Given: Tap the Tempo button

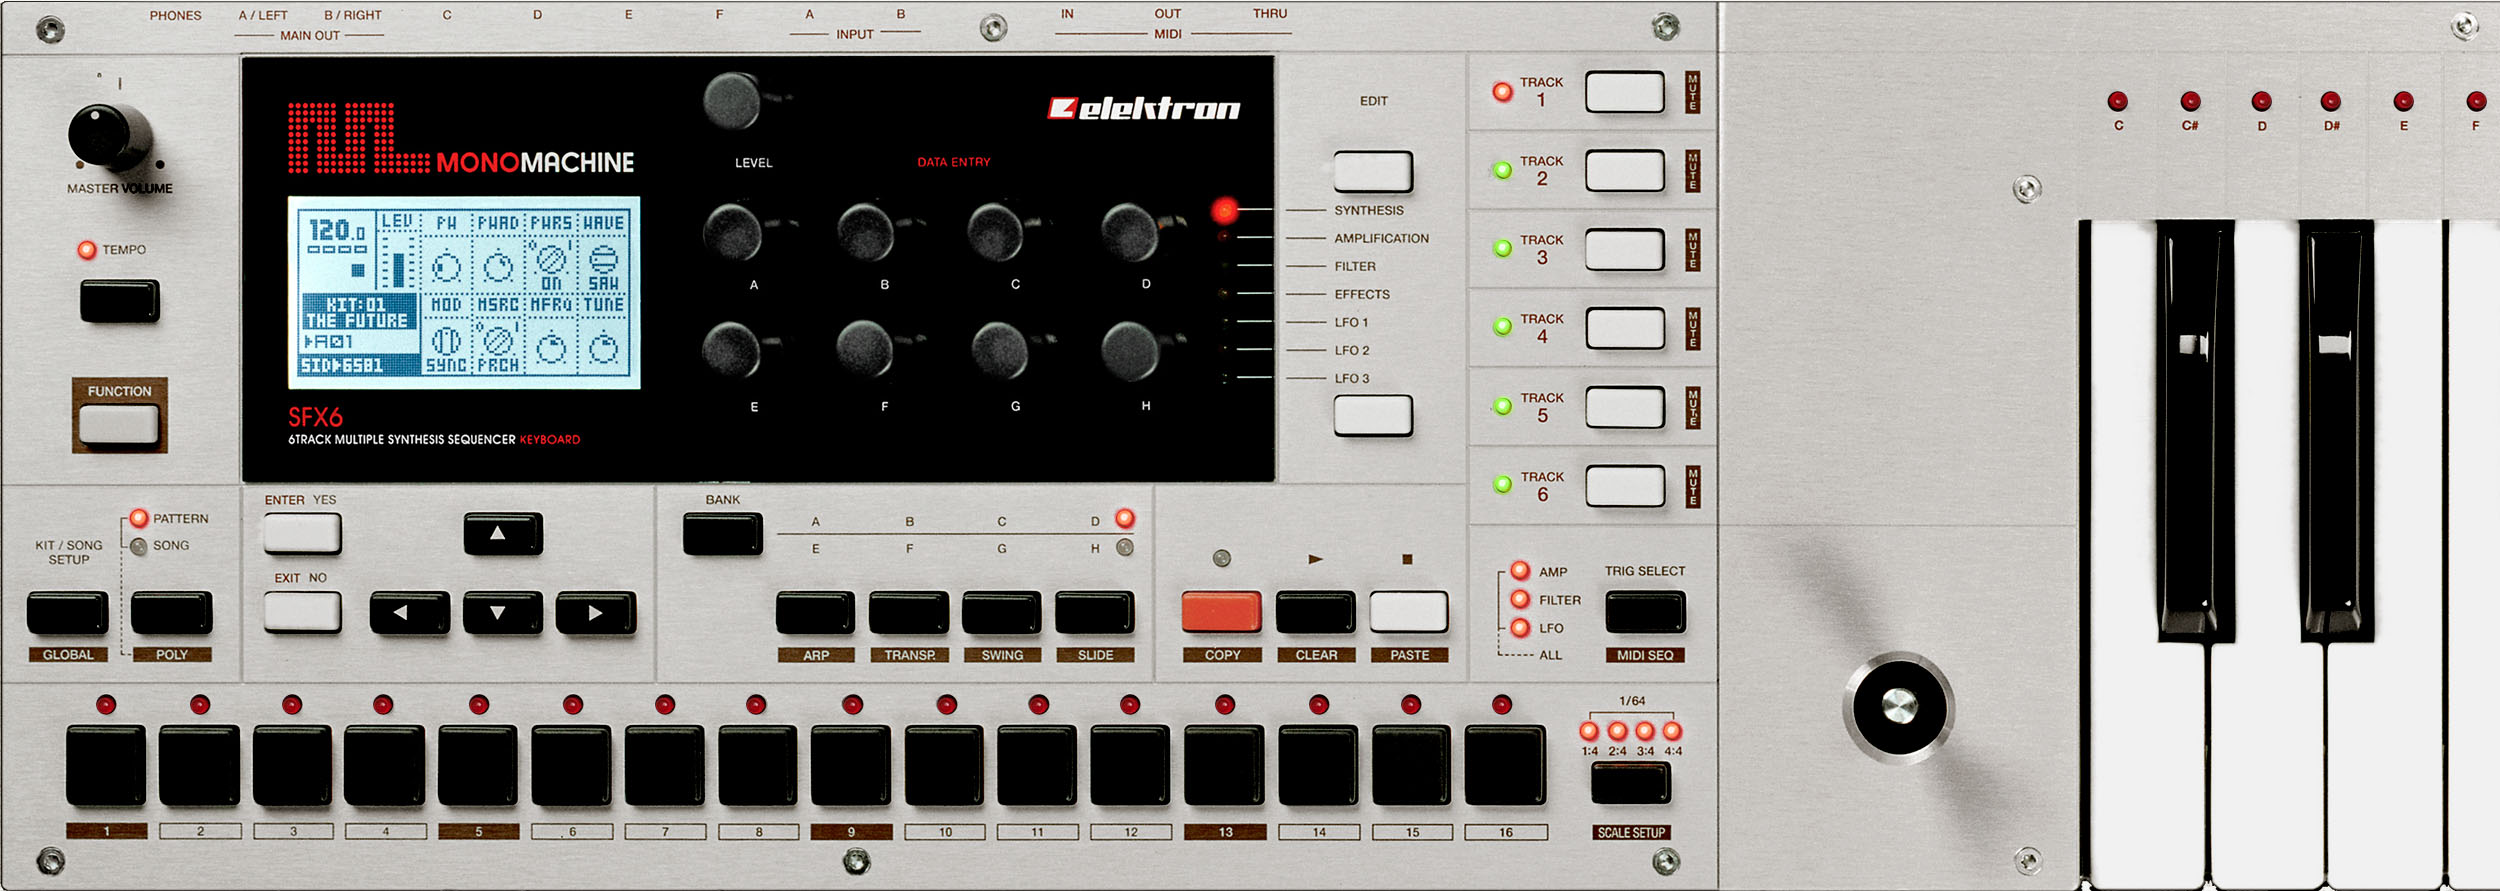Looking at the screenshot, I should pos(120,301).
